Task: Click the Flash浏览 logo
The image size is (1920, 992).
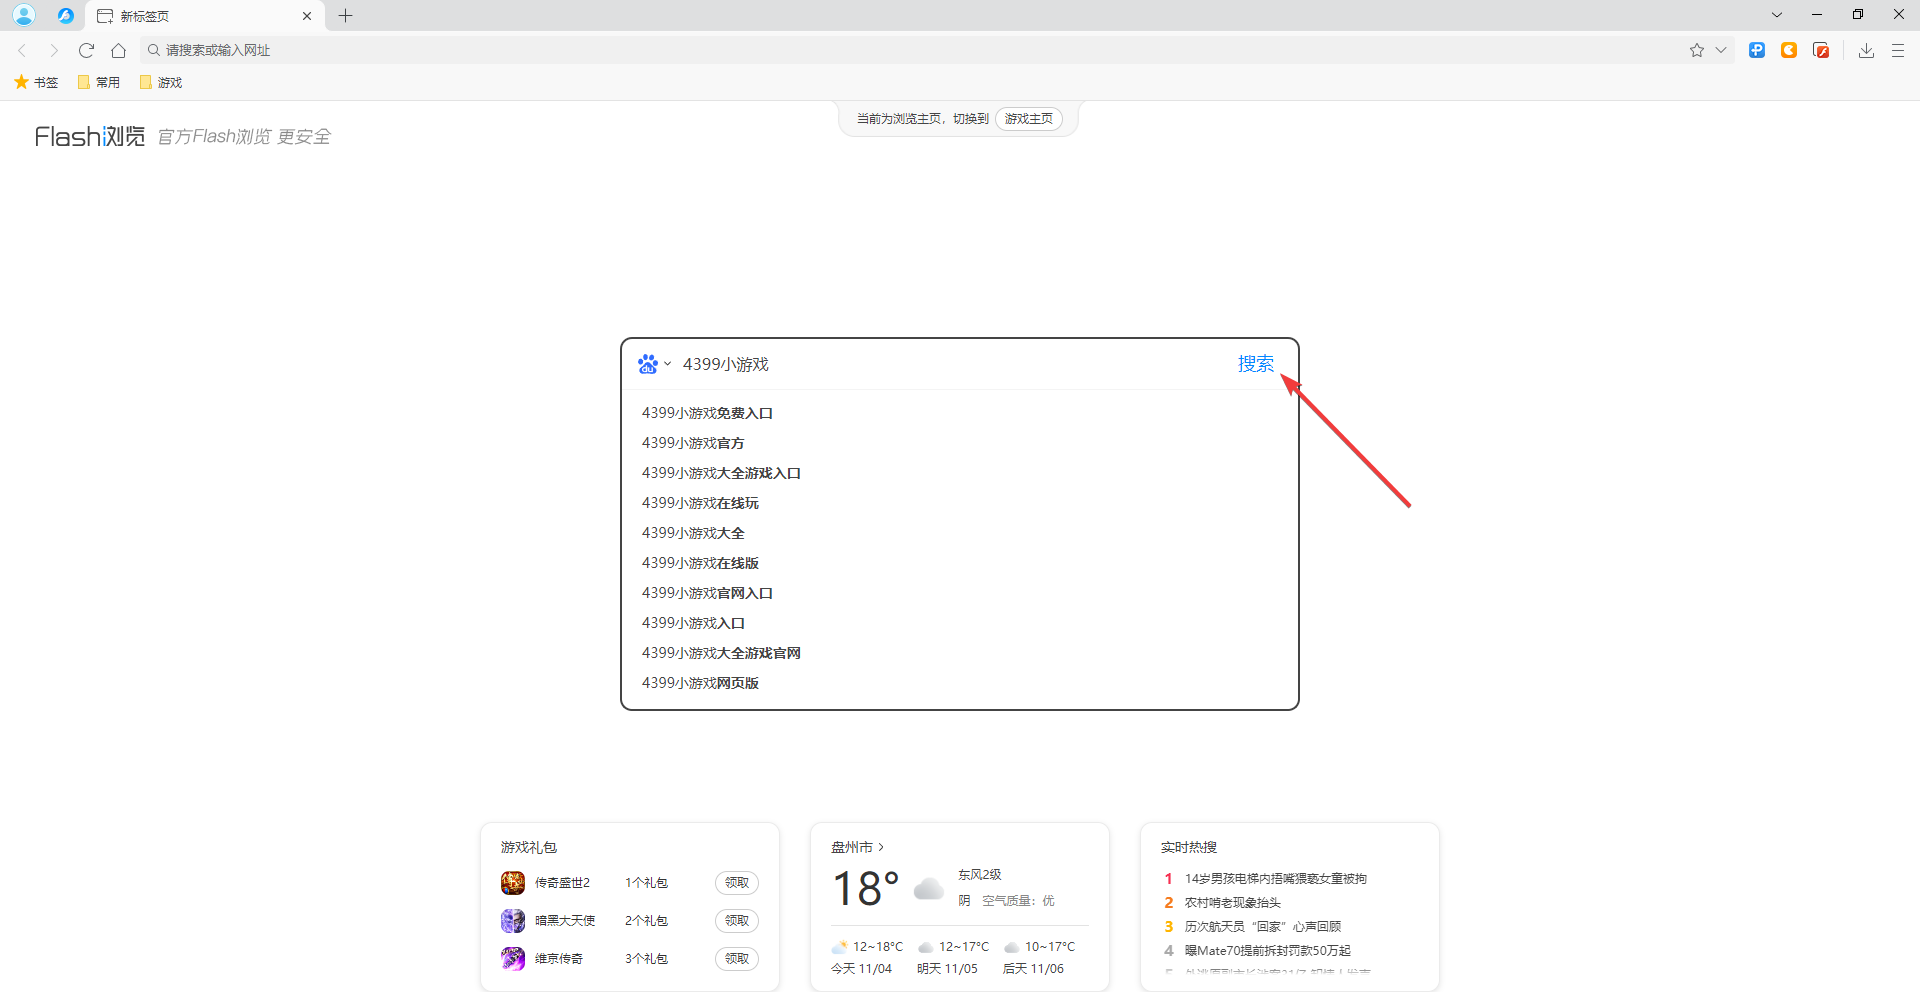Action: (90, 136)
